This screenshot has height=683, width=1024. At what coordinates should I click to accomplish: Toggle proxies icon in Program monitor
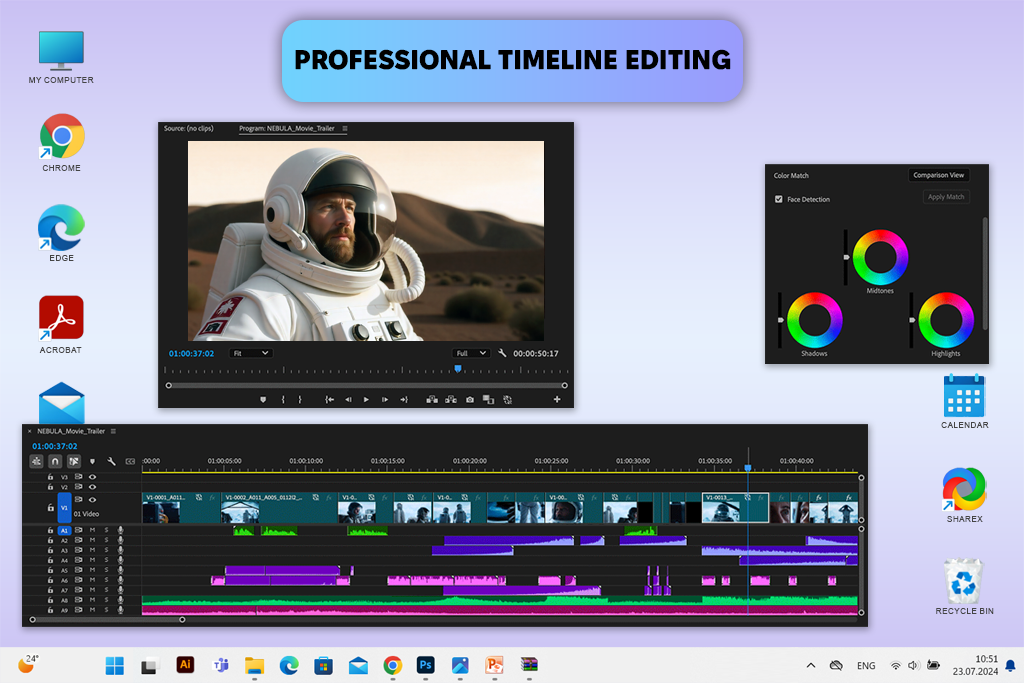point(507,400)
